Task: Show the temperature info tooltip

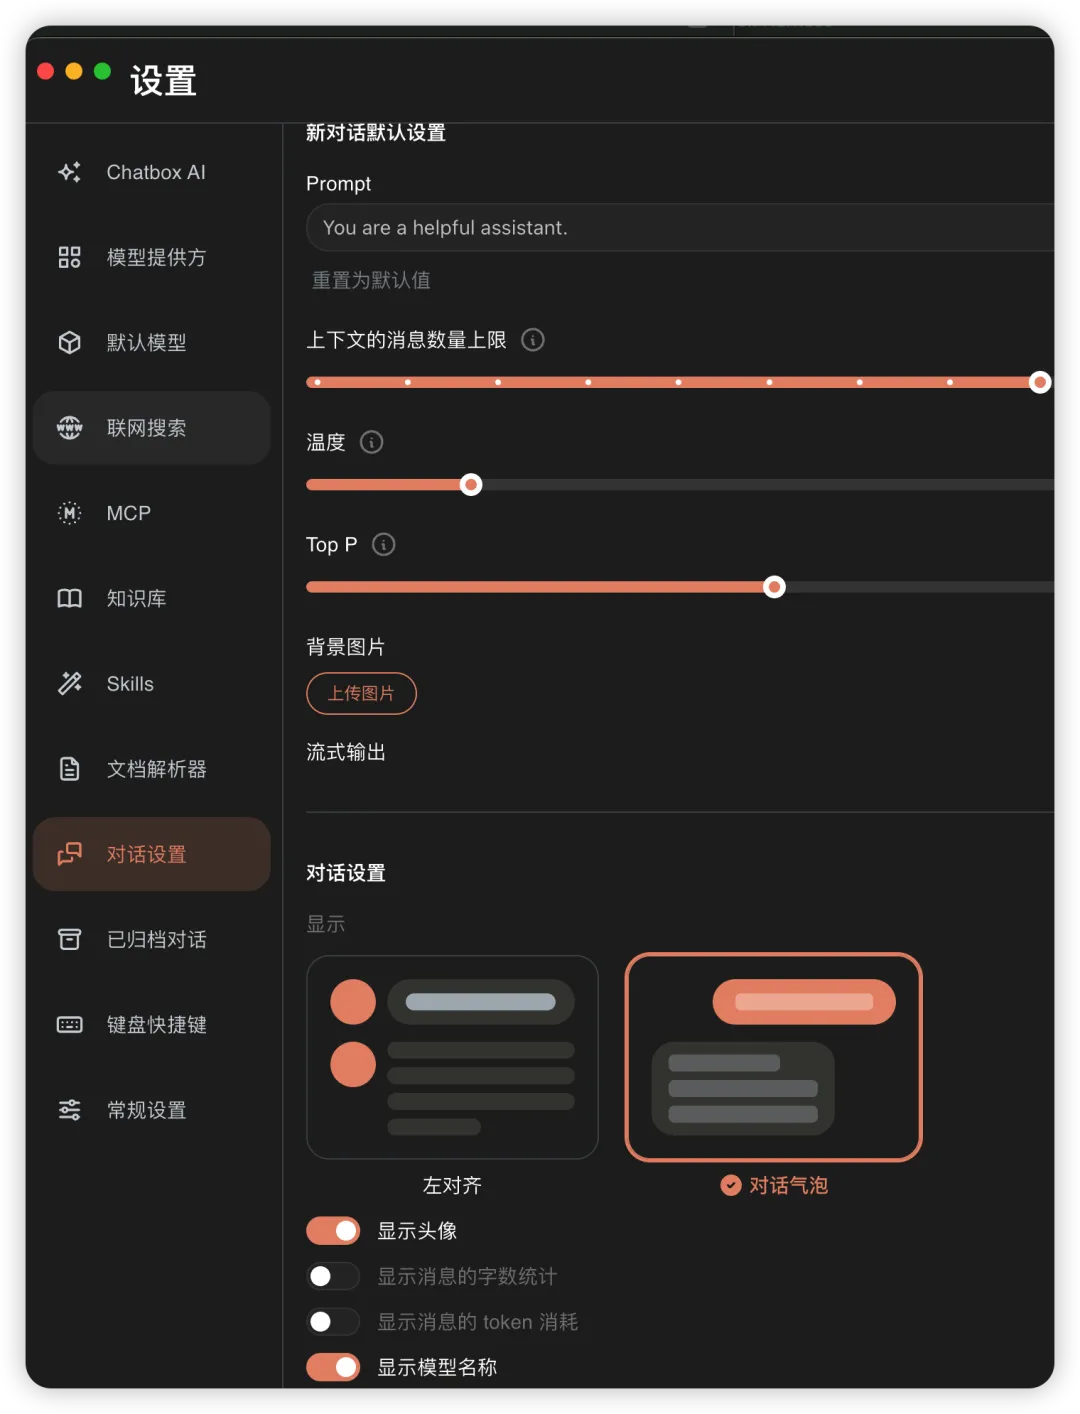Action: (x=371, y=442)
